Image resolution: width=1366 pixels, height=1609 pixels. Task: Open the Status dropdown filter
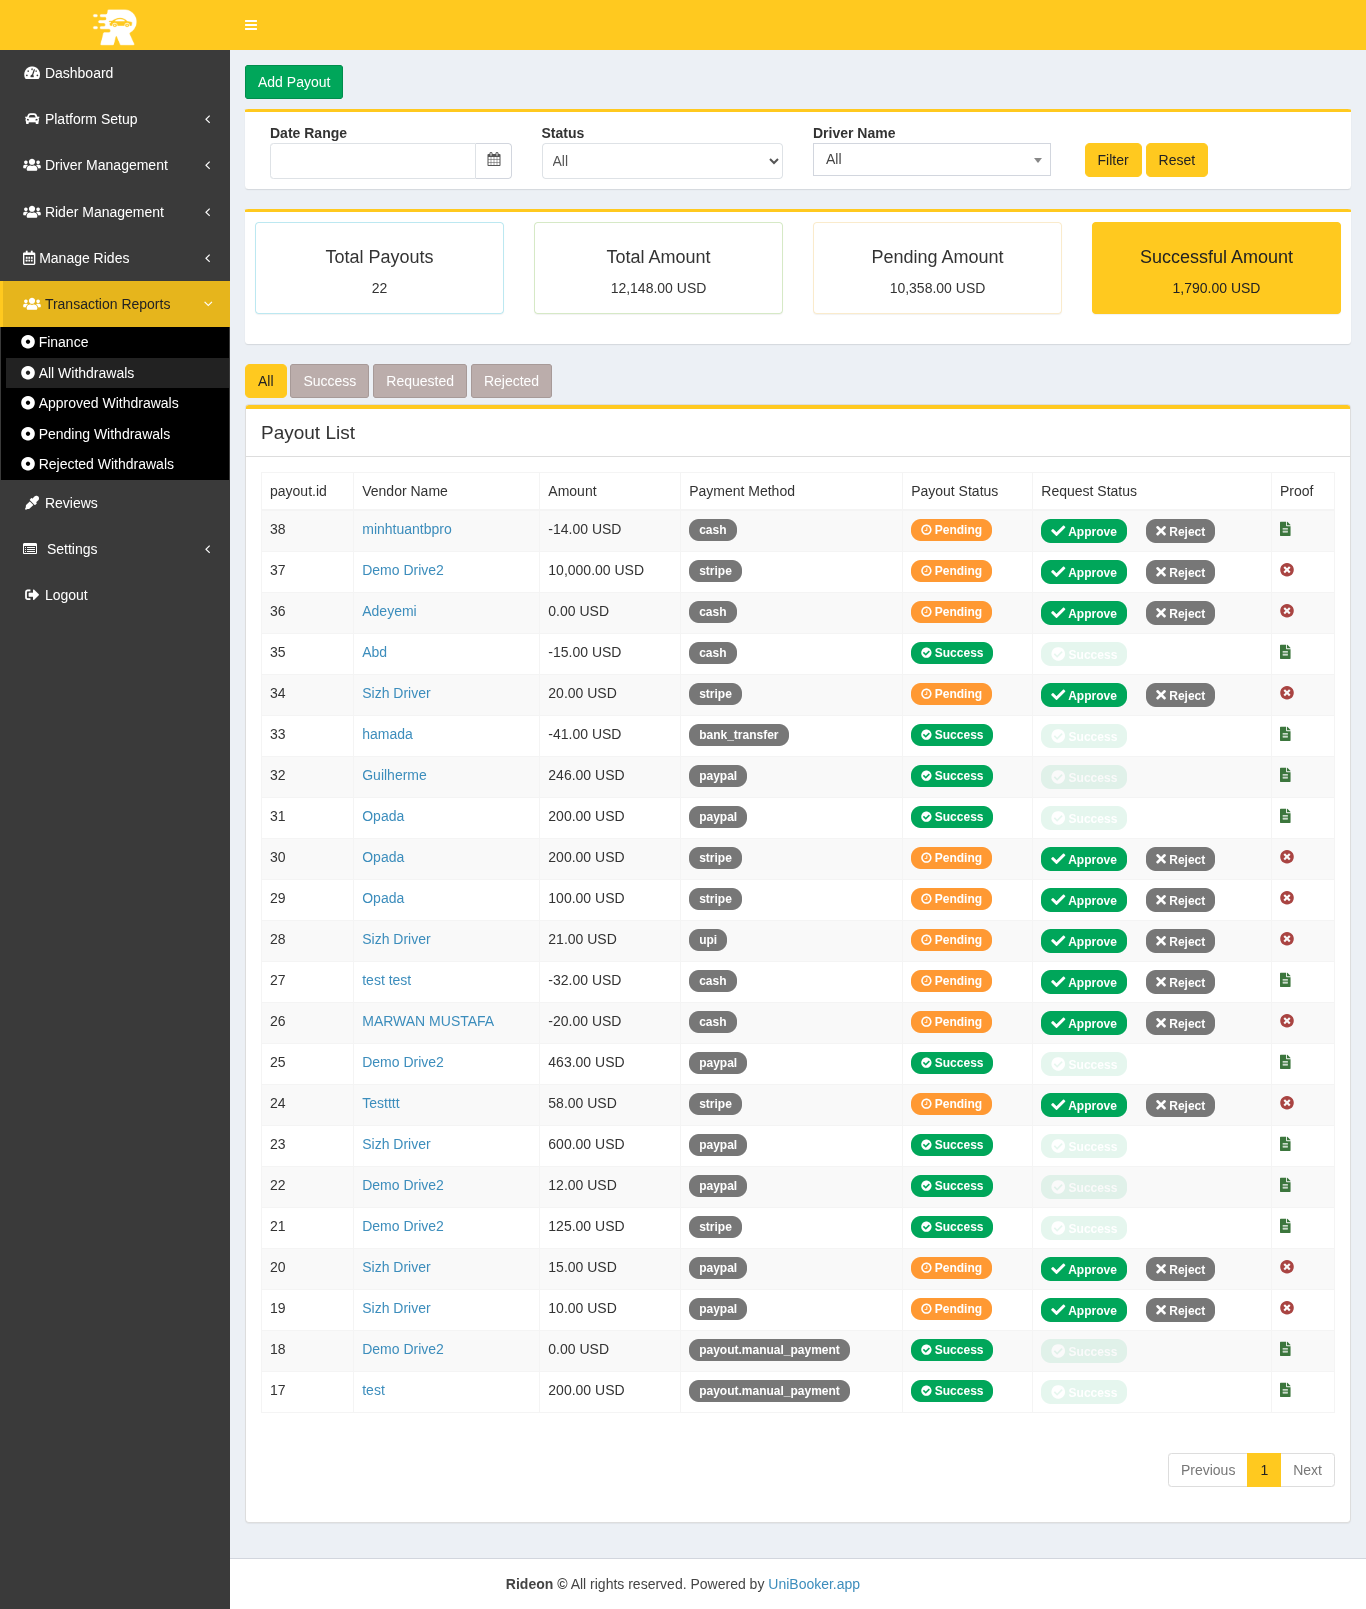[x=662, y=161]
